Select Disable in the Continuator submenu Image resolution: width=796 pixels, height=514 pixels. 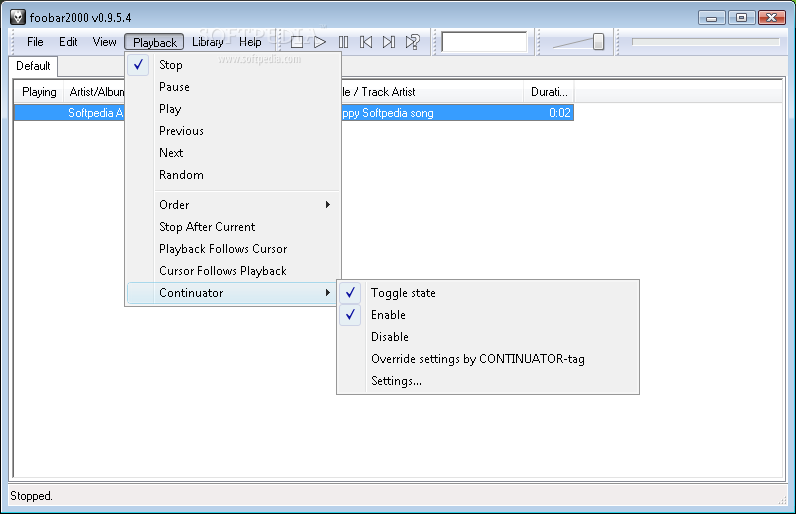tap(488, 337)
